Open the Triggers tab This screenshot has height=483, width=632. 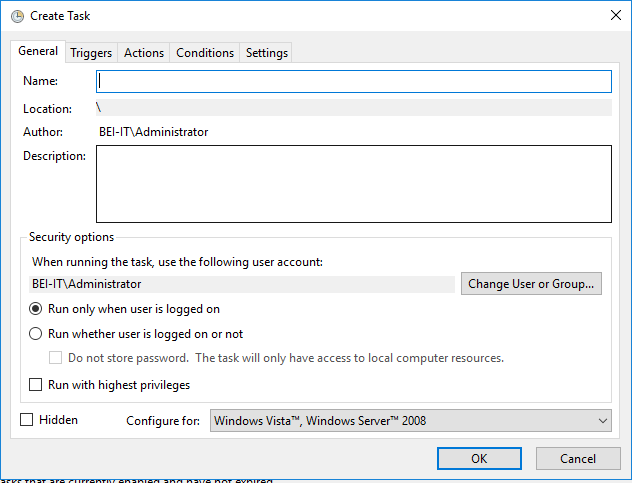pyautogui.click(x=91, y=53)
